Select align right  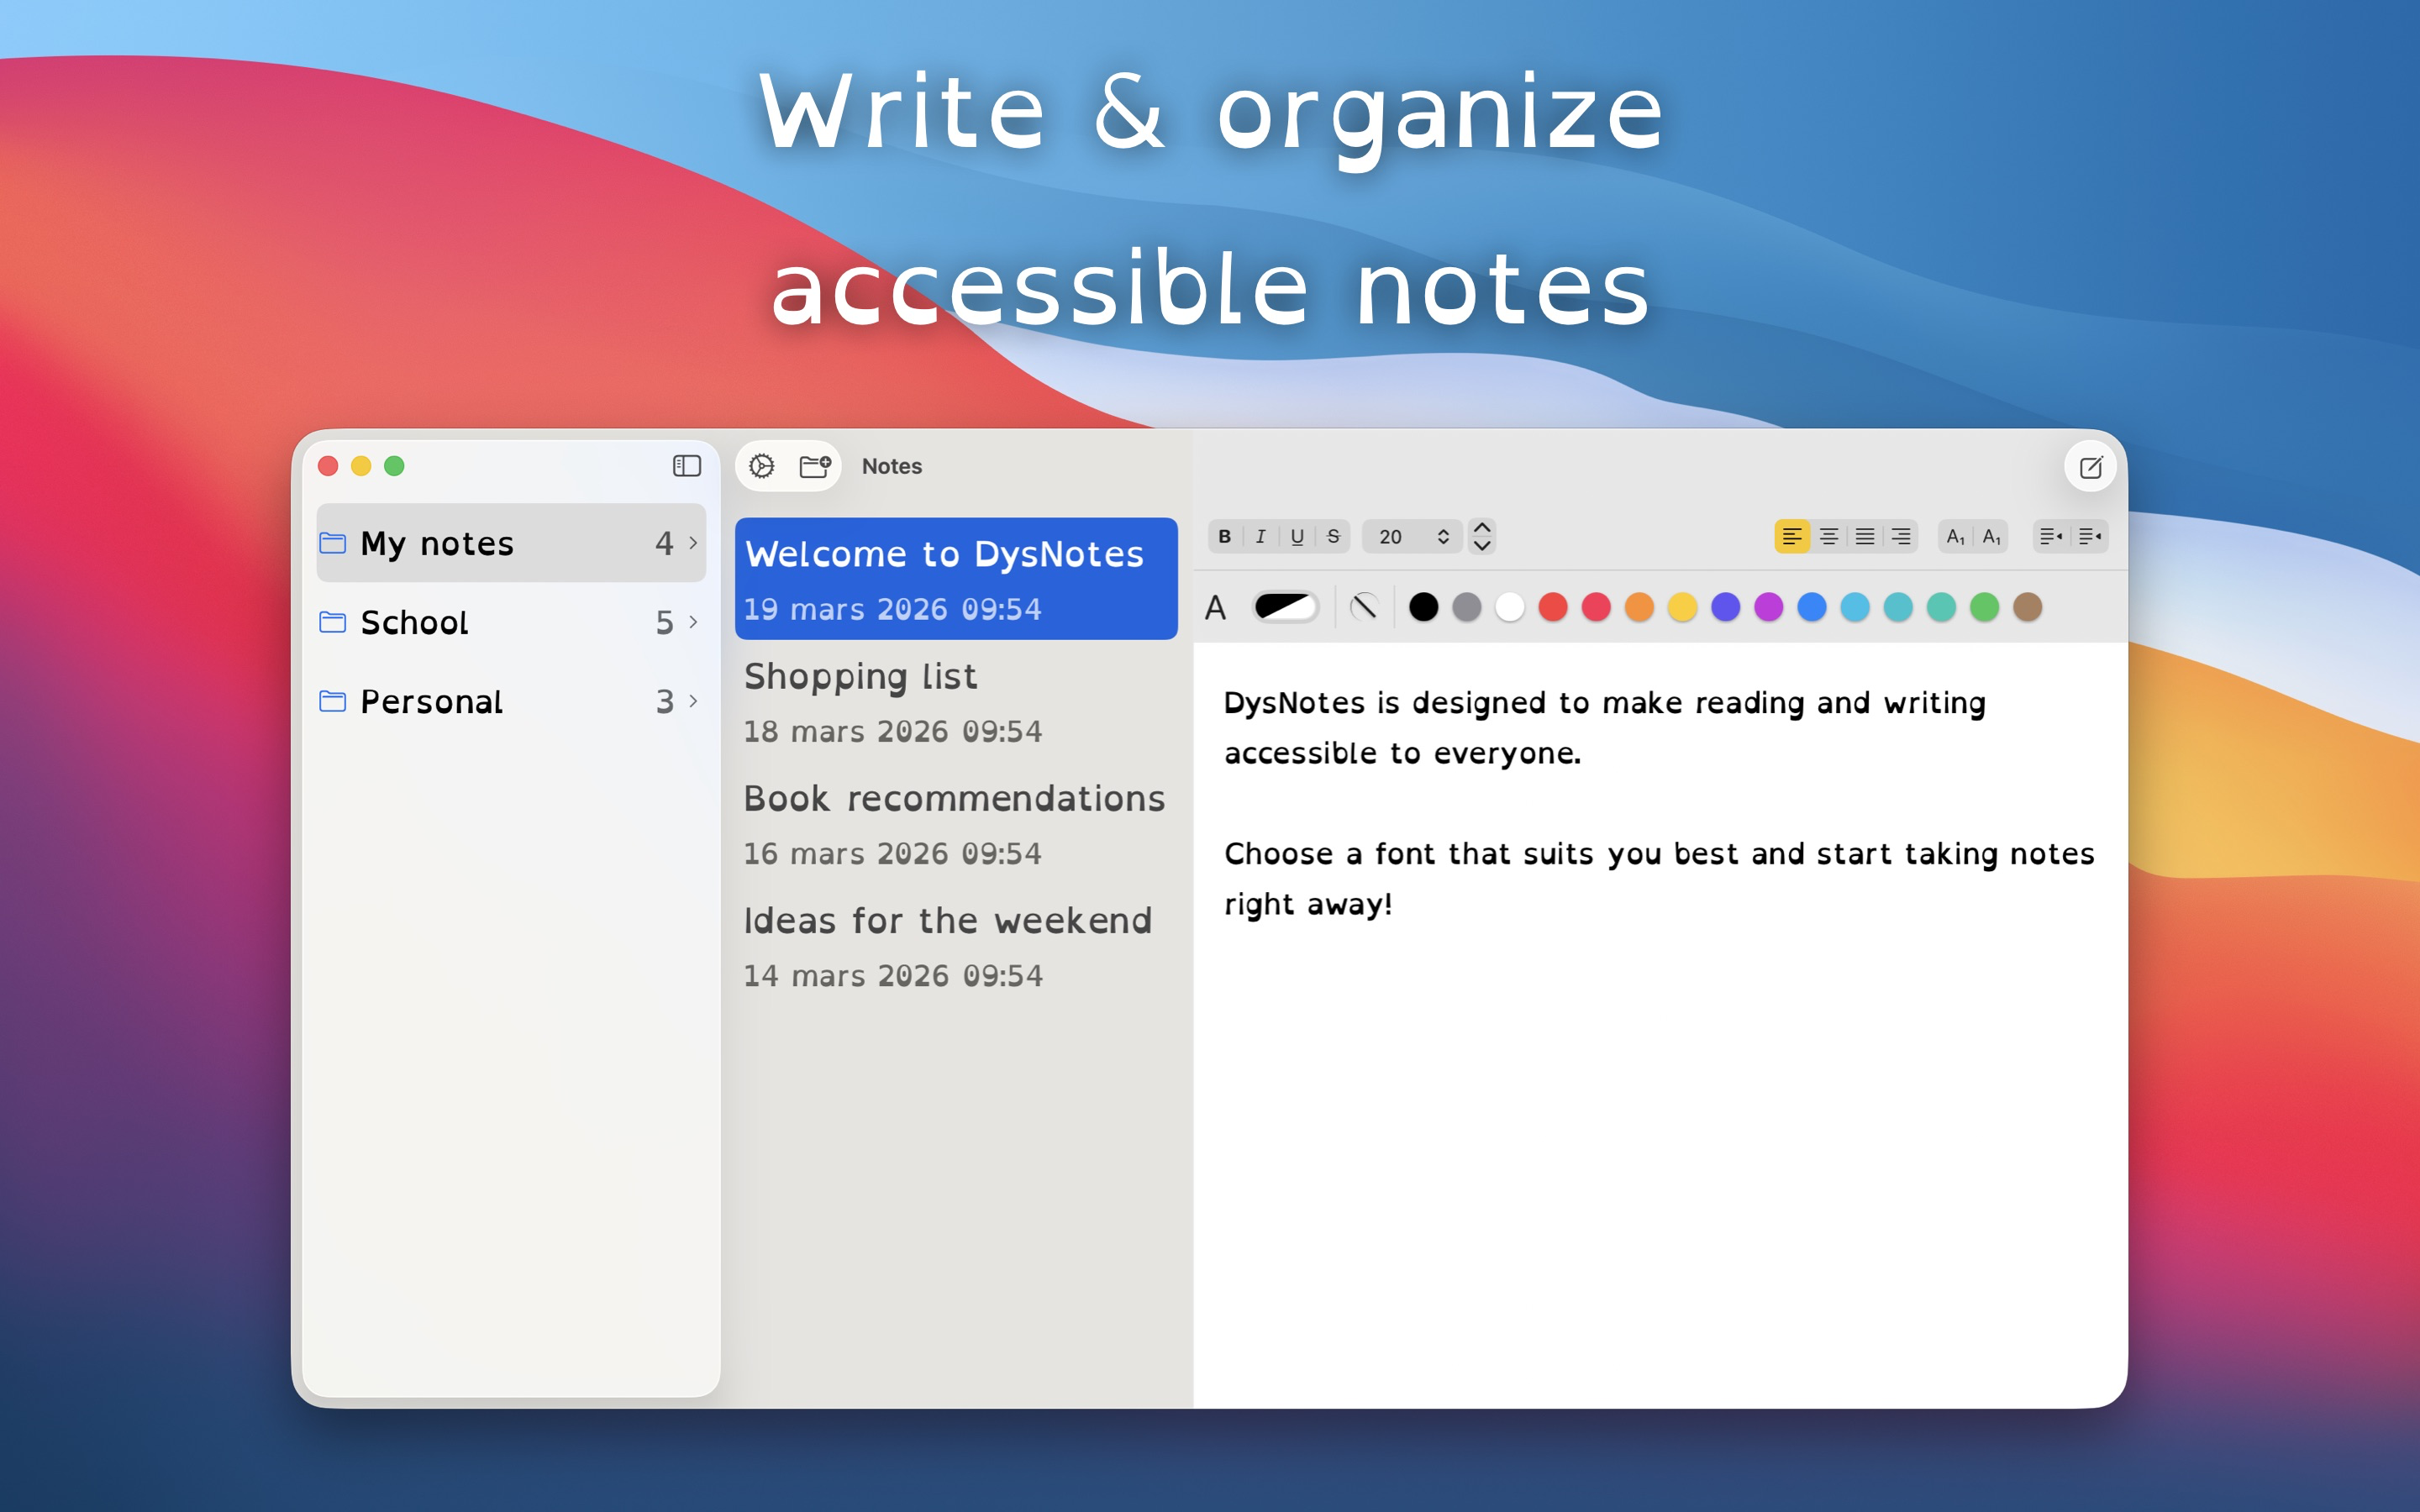click(1901, 537)
